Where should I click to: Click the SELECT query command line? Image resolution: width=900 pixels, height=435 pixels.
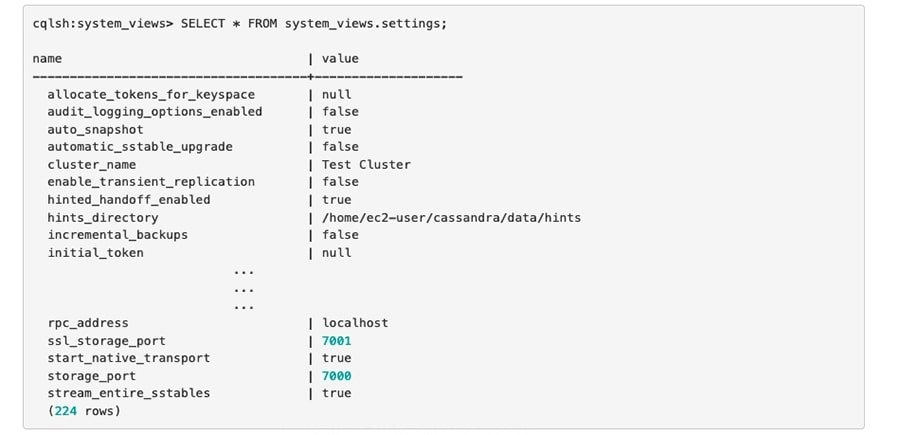tap(239, 24)
